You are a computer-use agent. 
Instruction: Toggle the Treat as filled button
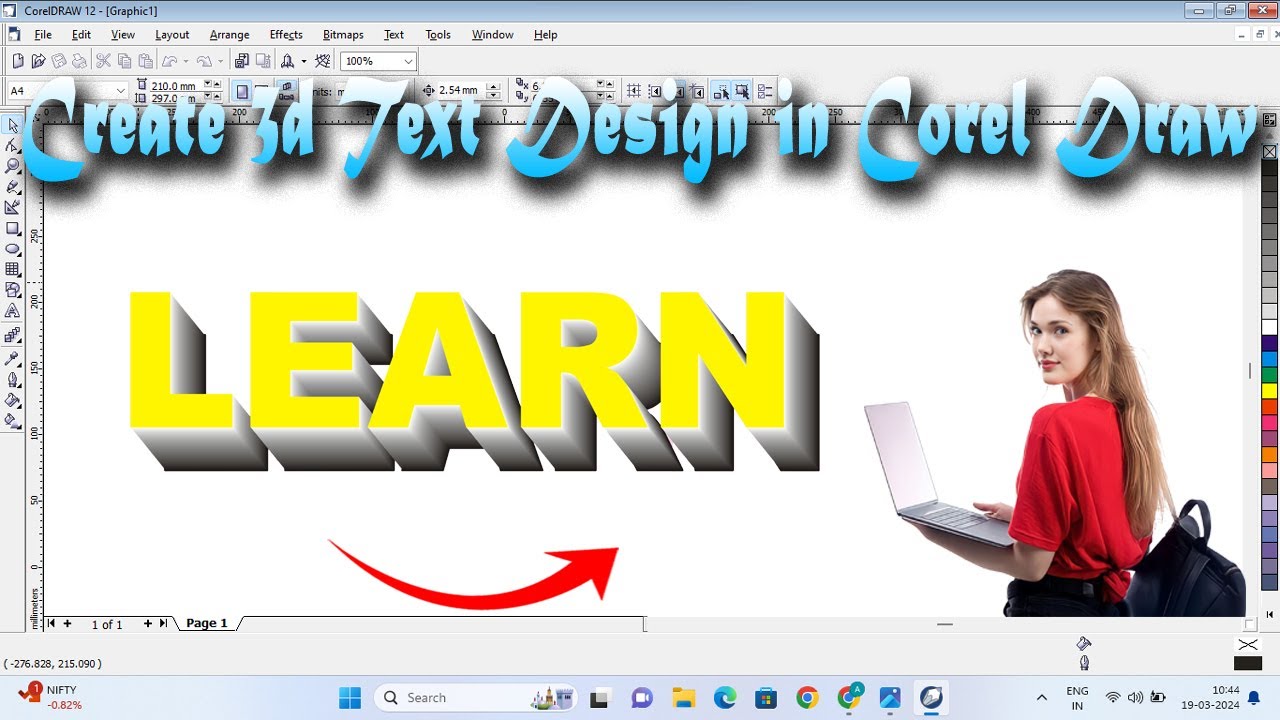coord(742,91)
